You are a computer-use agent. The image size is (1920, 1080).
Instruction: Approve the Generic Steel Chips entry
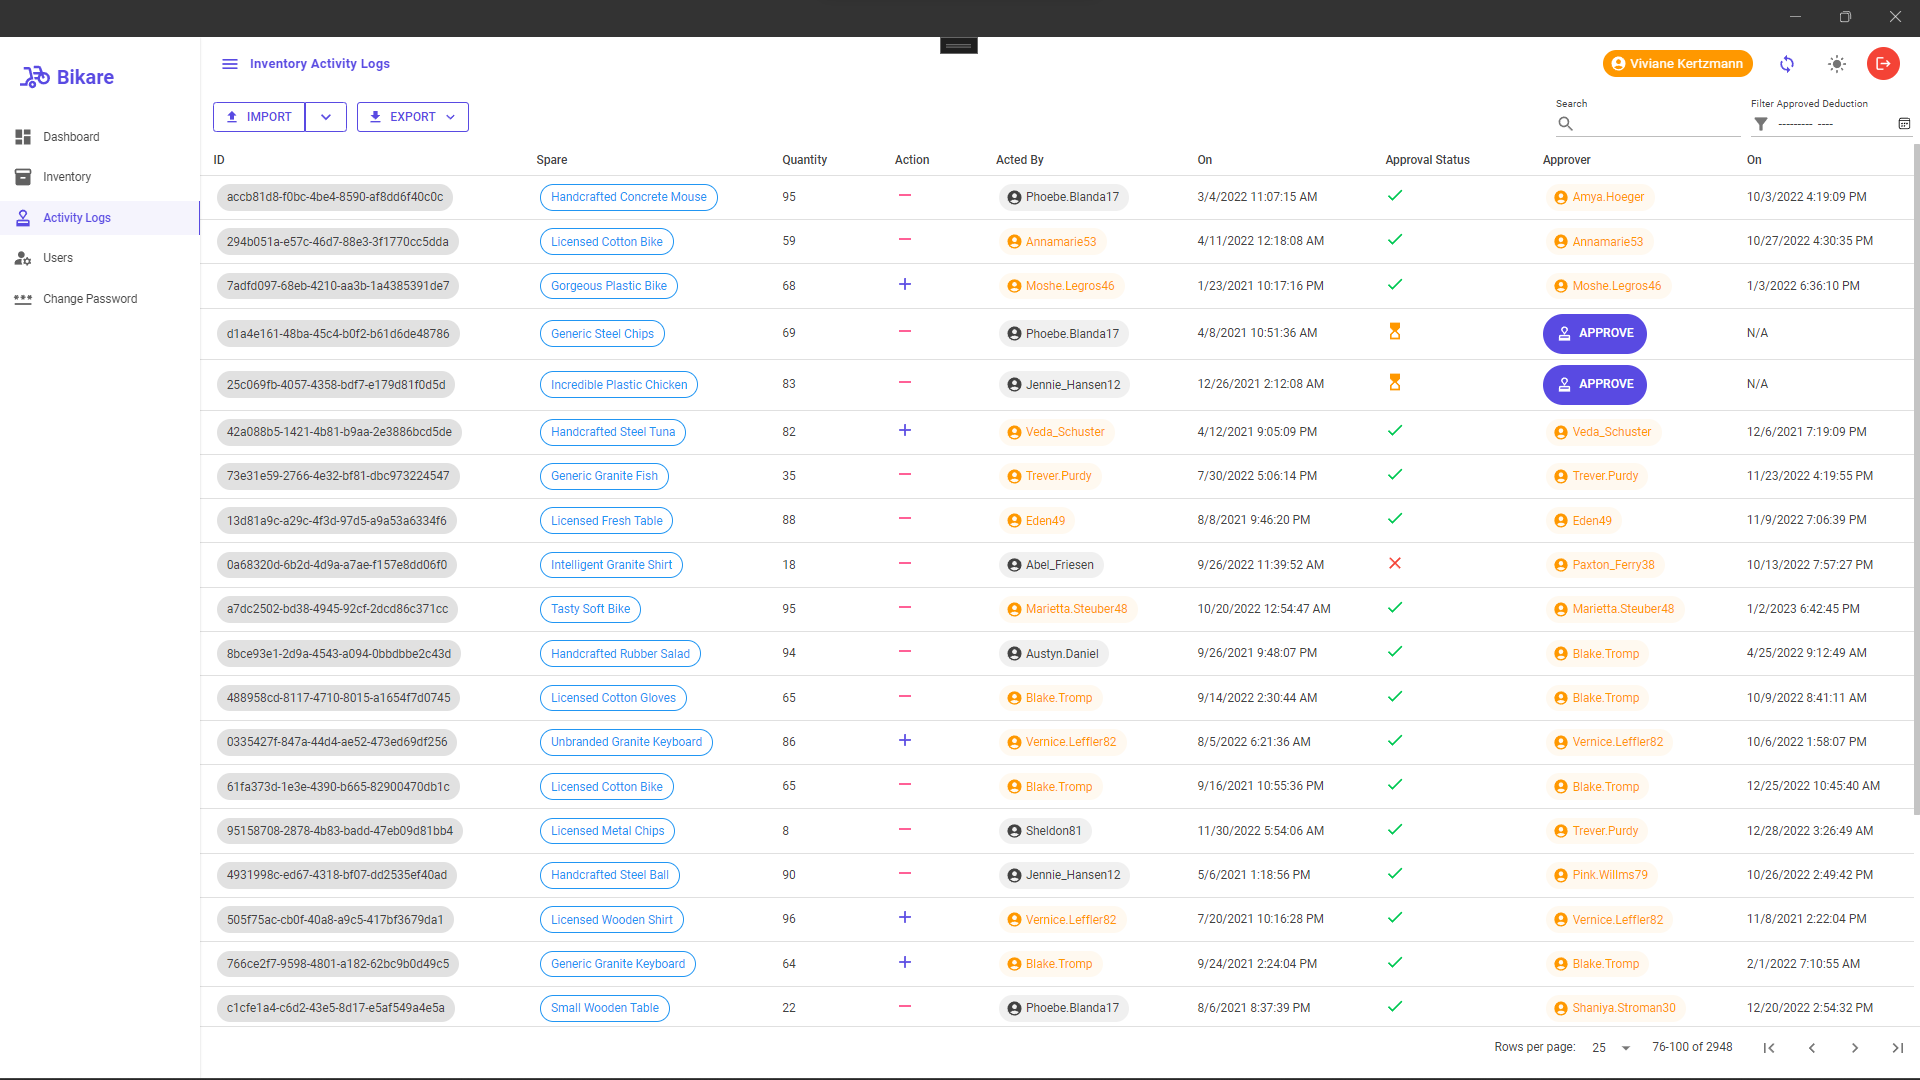(x=1594, y=334)
